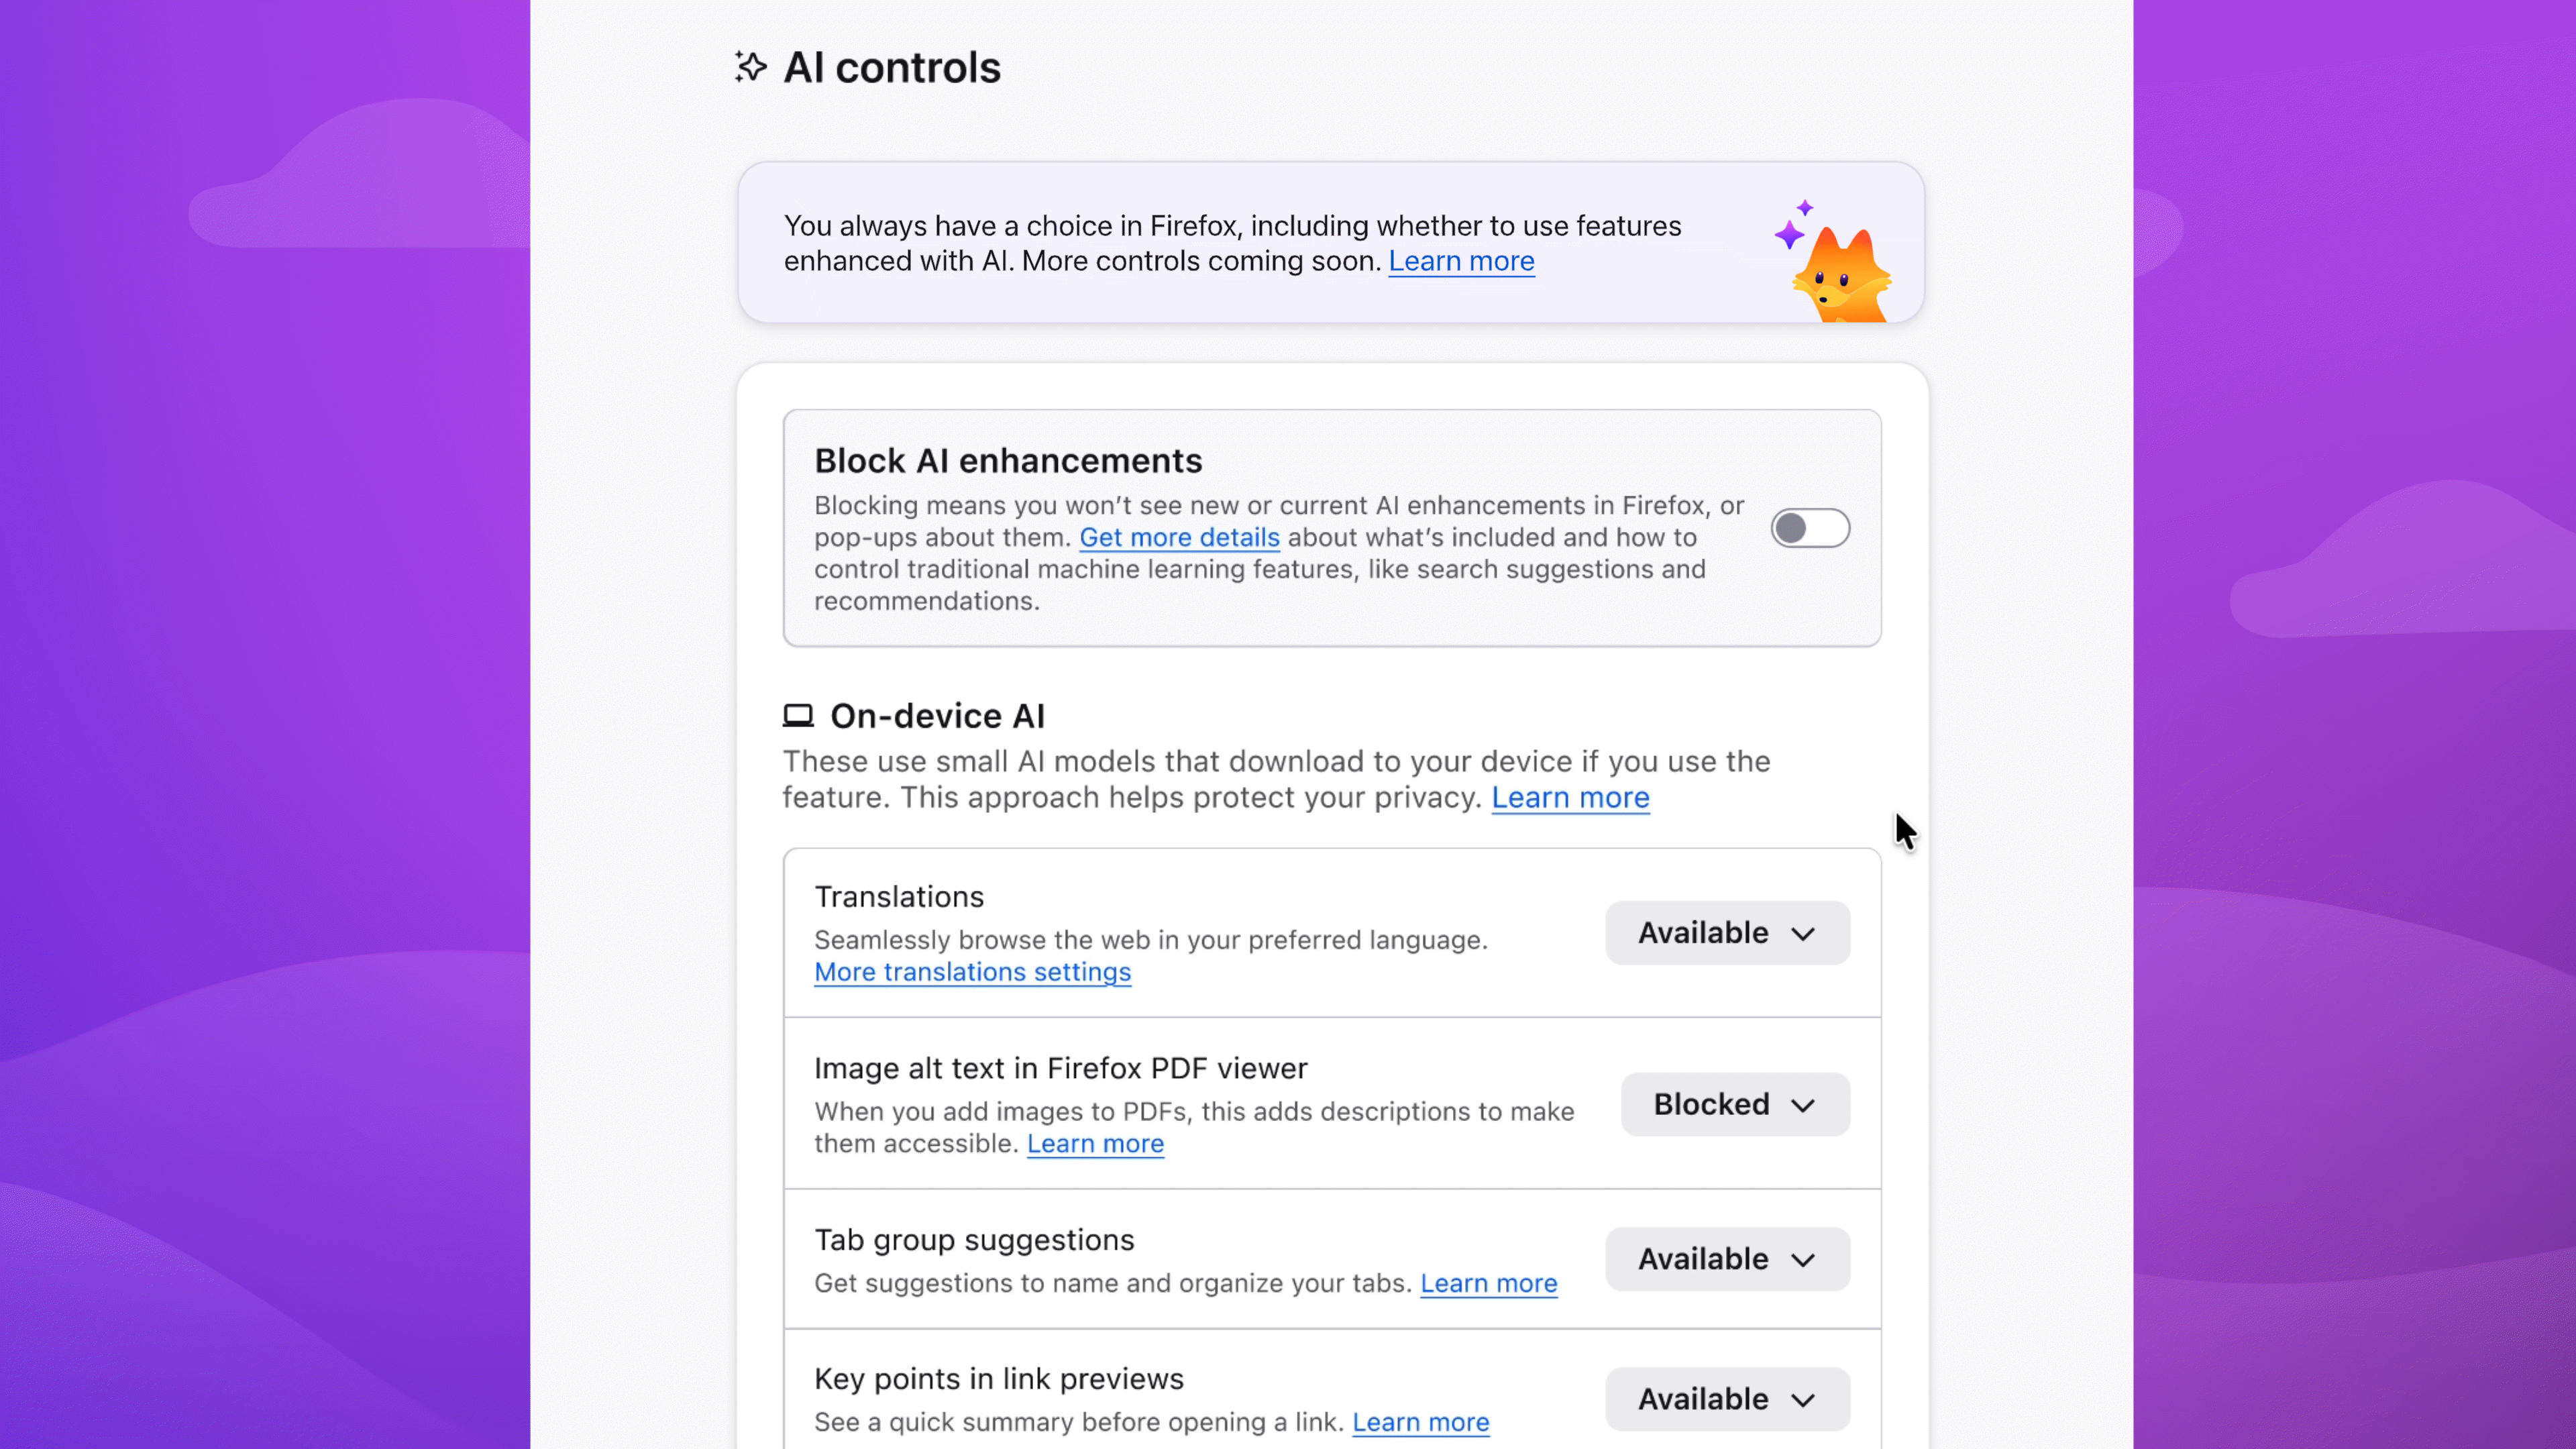The width and height of the screenshot is (2576, 1449).
Task: Click the AI controls page heading
Action: pos(891,68)
